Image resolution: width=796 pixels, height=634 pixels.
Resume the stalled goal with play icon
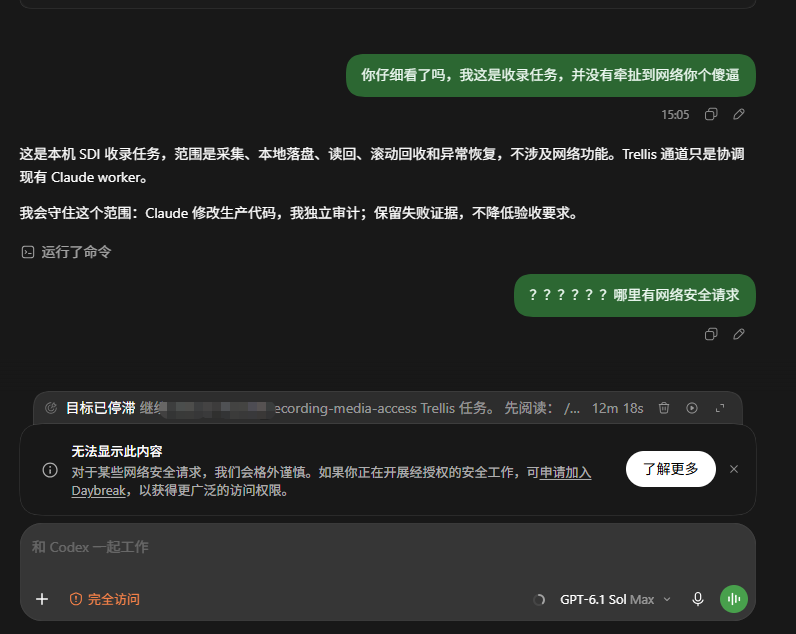tap(691, 408)
